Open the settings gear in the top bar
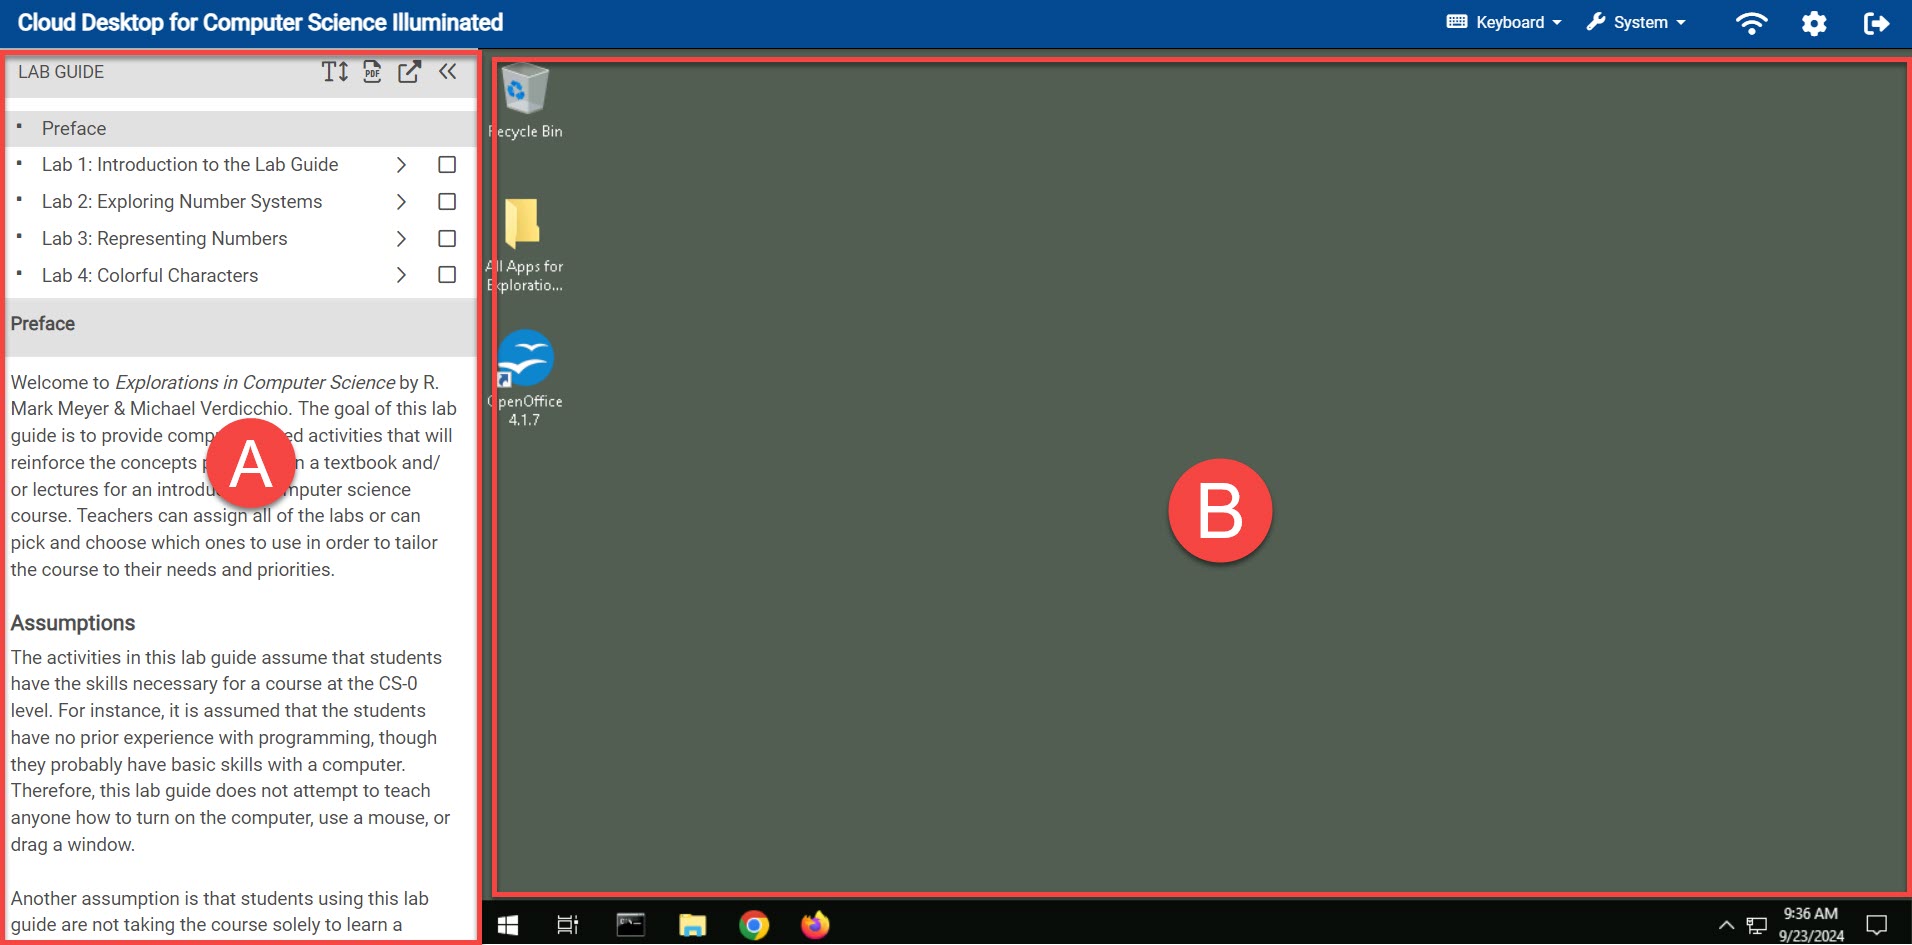 (x=1814, y=23)
